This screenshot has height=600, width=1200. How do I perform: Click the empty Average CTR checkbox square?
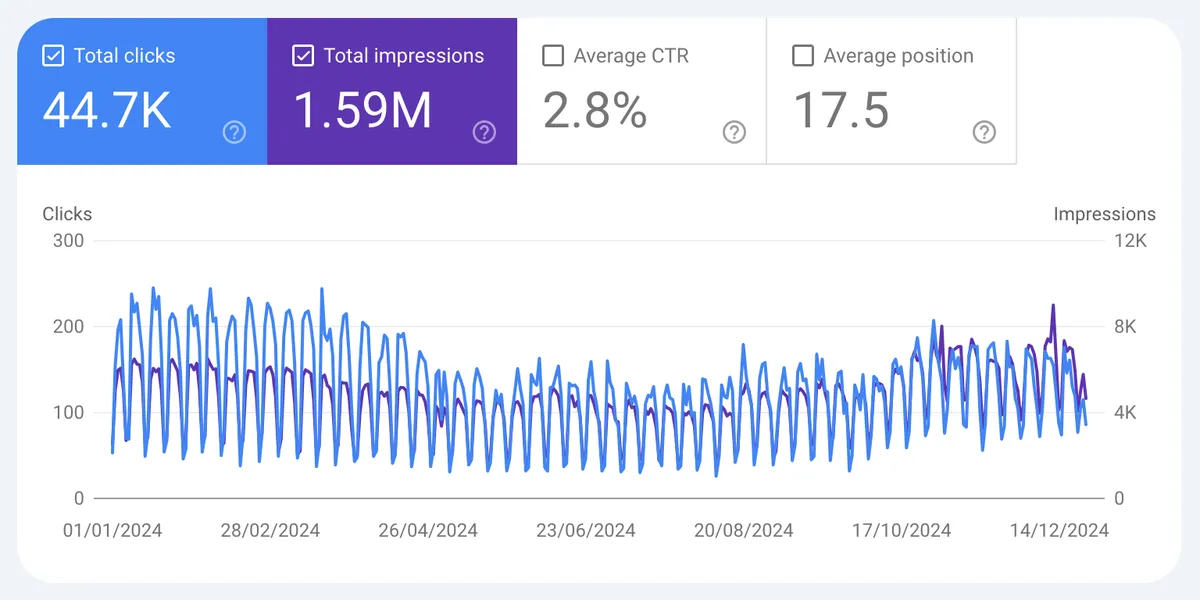pyautogui.click(x=553, y=56)
